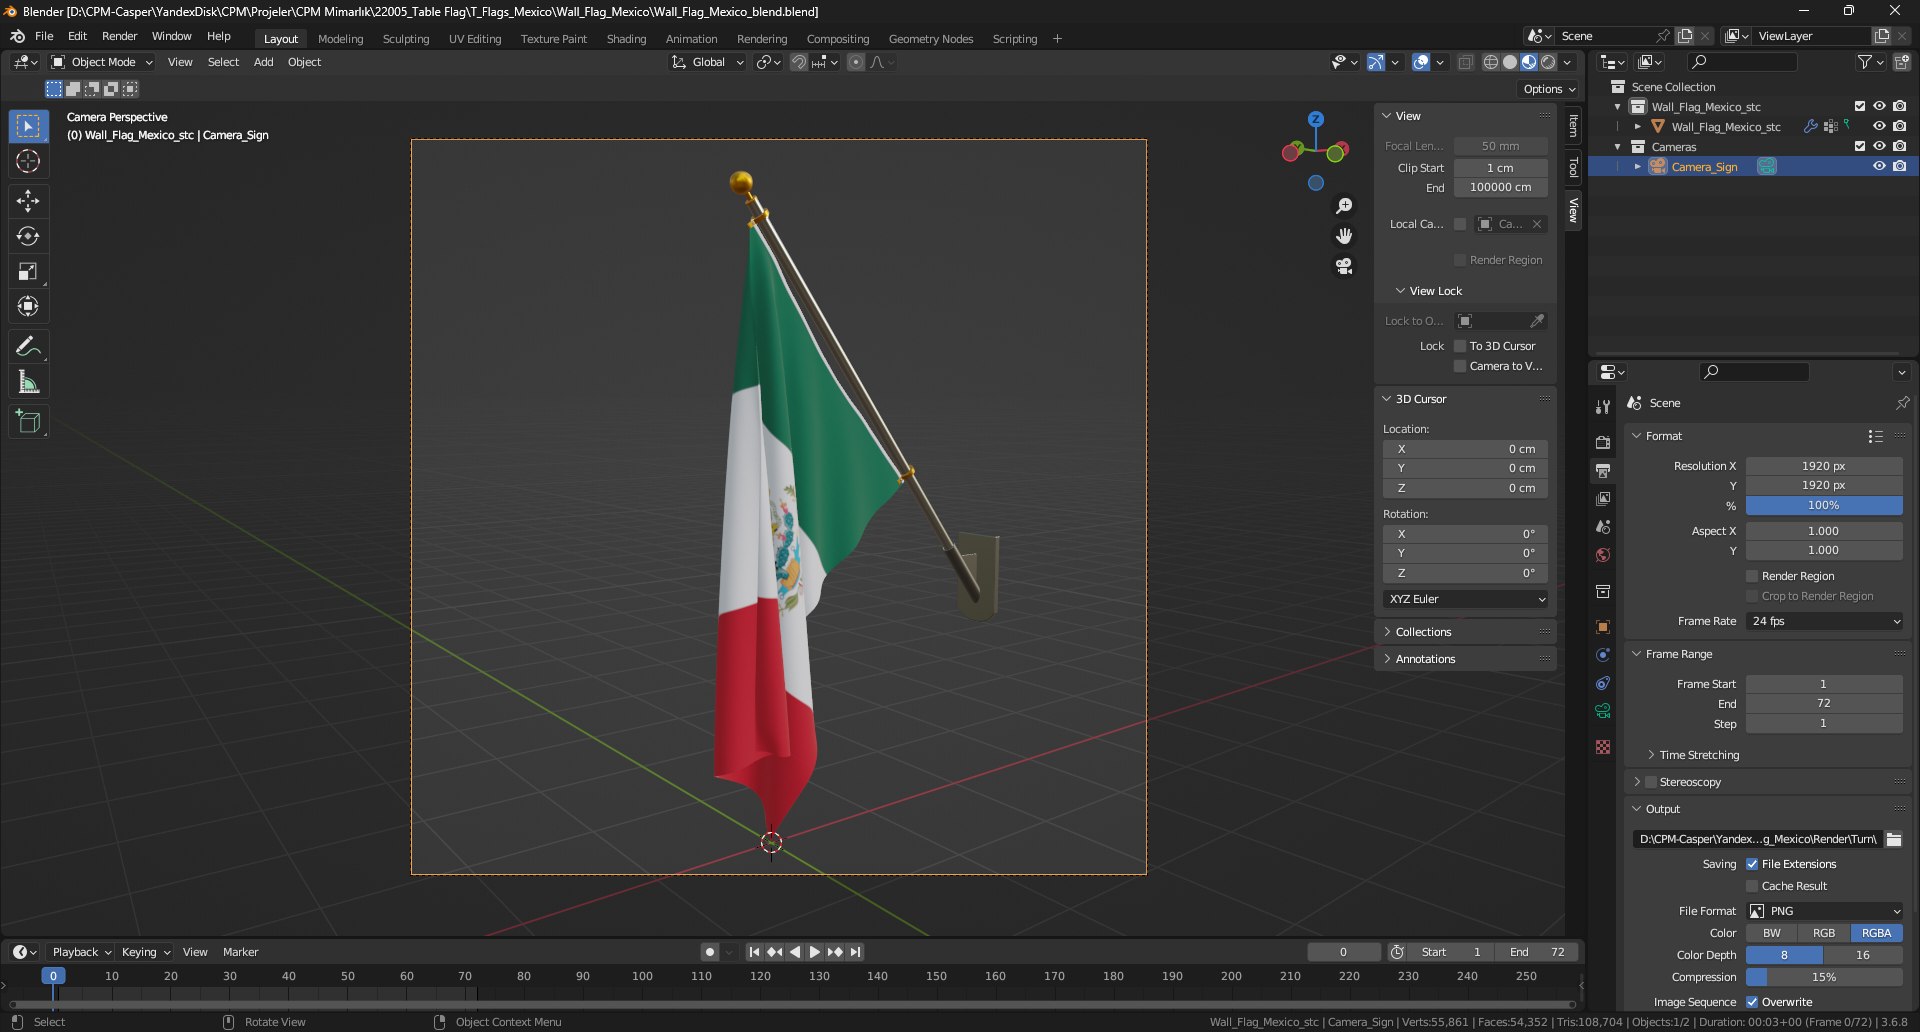Switch to the Geometry Nodes workspace tab
1920x1032 pixels.
click(x=930, y=39)
